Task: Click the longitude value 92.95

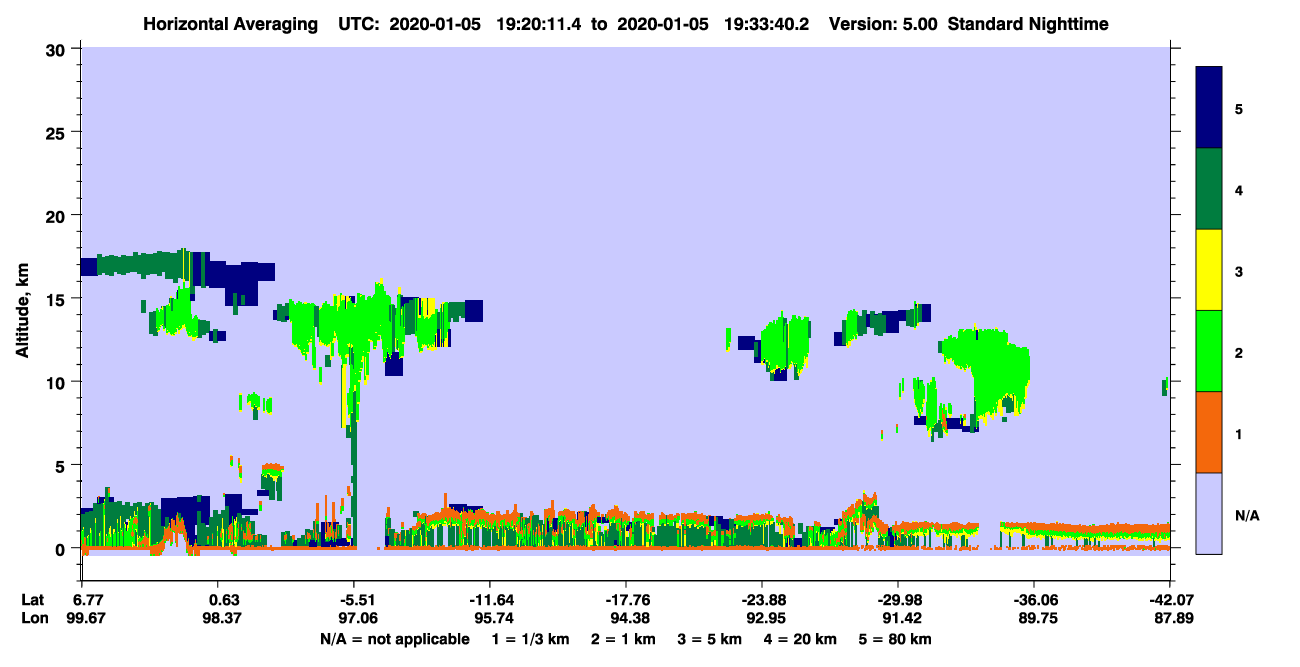Action: coord(766,619)
